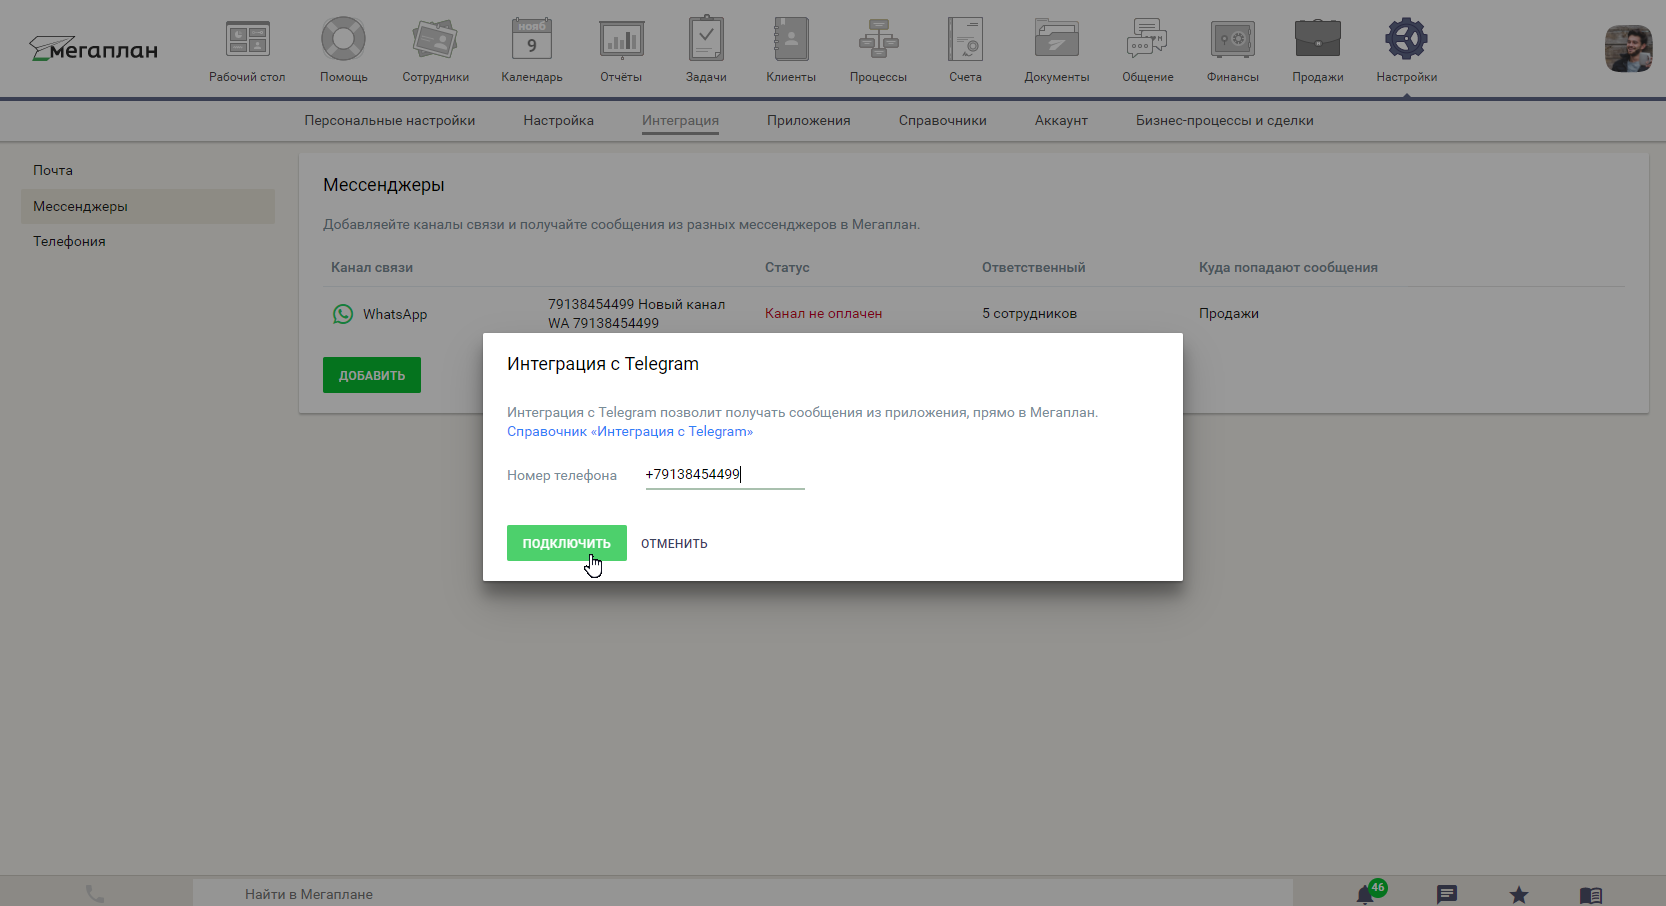
Task: Open Бизнес-процессы и сделки tab
Action: 1224,120
